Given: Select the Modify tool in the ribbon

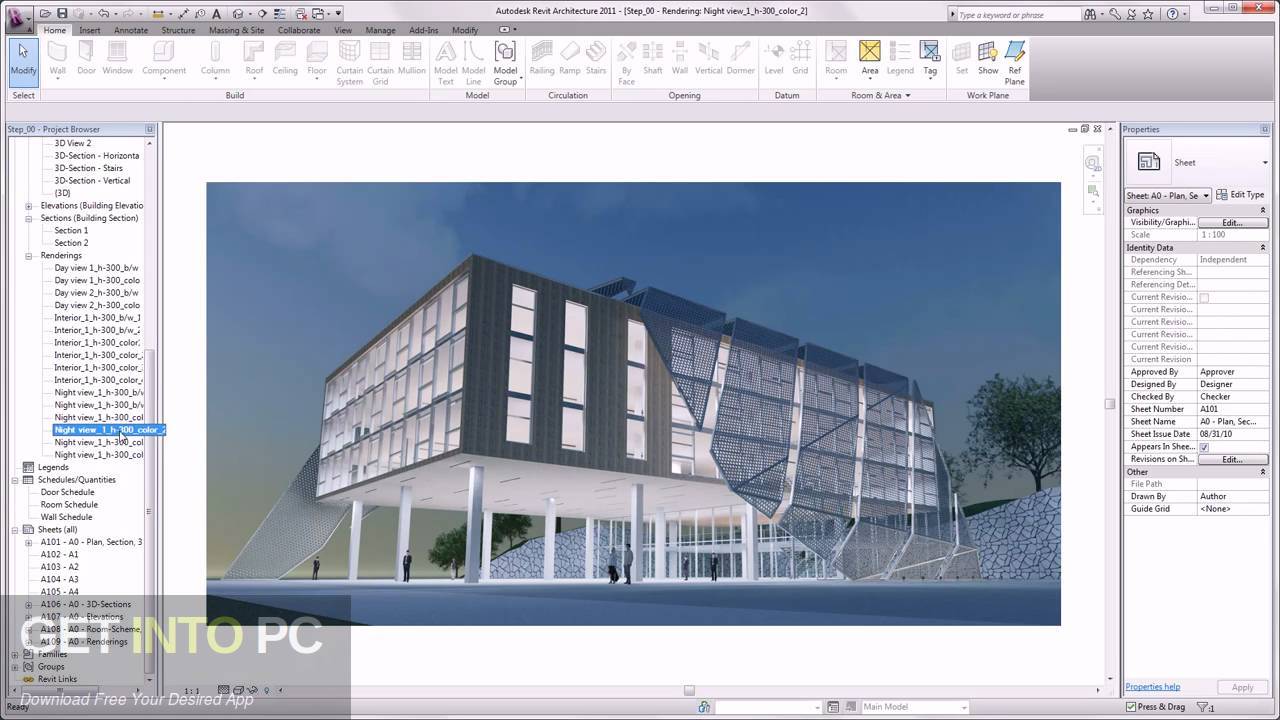Looking at the screenshot, I should click(x=23, y=59).
